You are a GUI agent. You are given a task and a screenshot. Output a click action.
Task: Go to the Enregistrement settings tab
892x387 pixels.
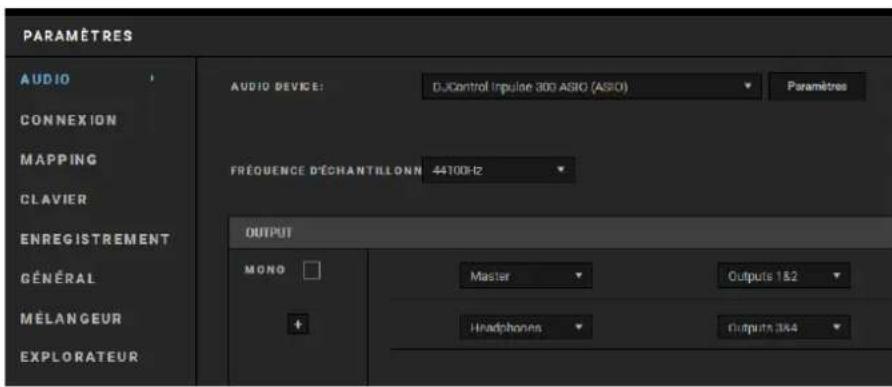(94, 239)
